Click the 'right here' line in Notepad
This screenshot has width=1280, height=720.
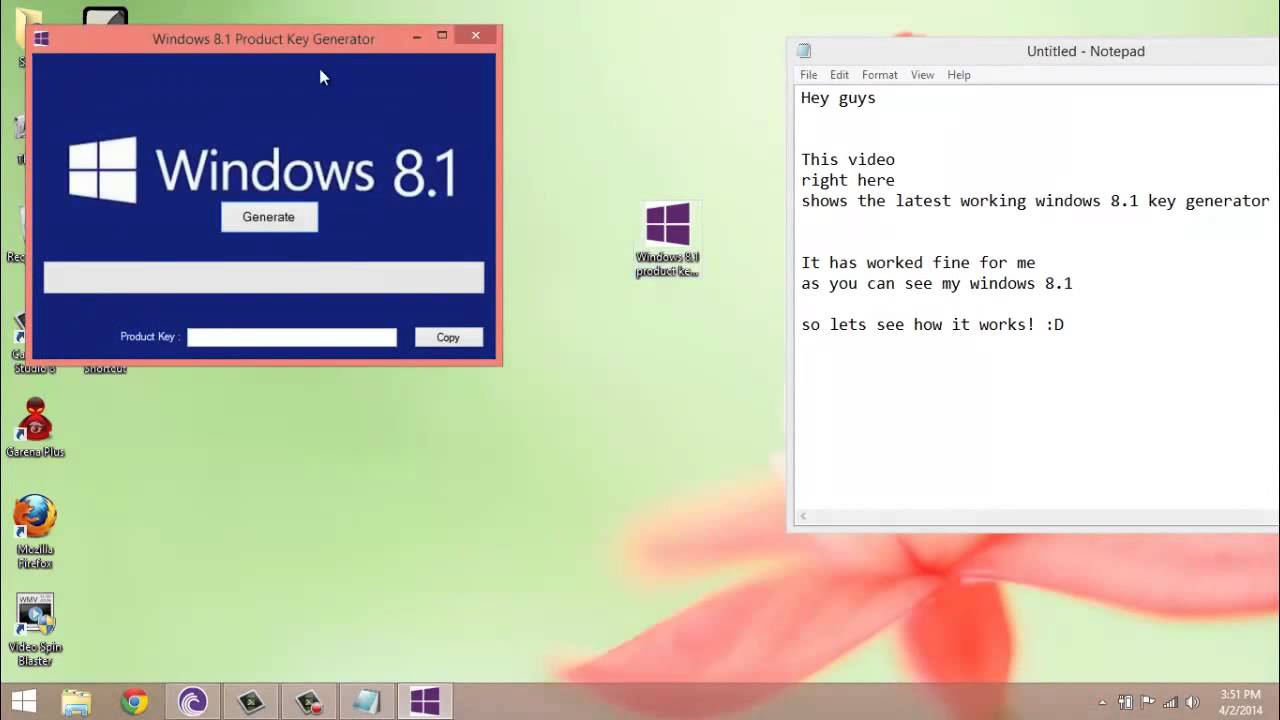coord(847,180)
